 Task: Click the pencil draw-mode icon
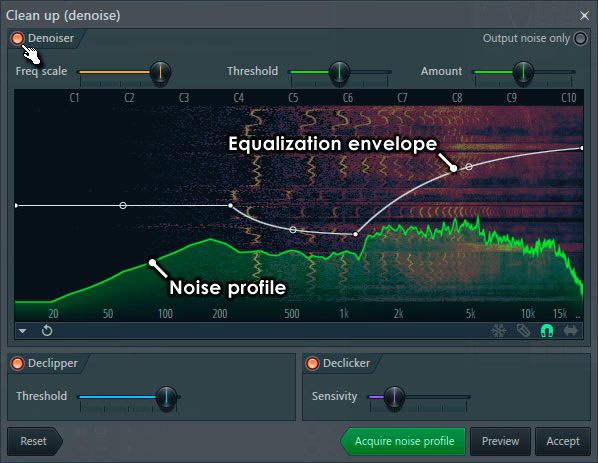point(523,331)
